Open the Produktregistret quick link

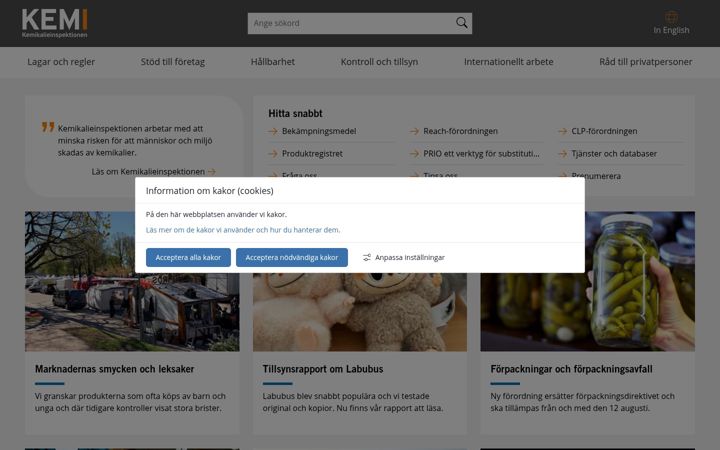(x=312, y=154)
